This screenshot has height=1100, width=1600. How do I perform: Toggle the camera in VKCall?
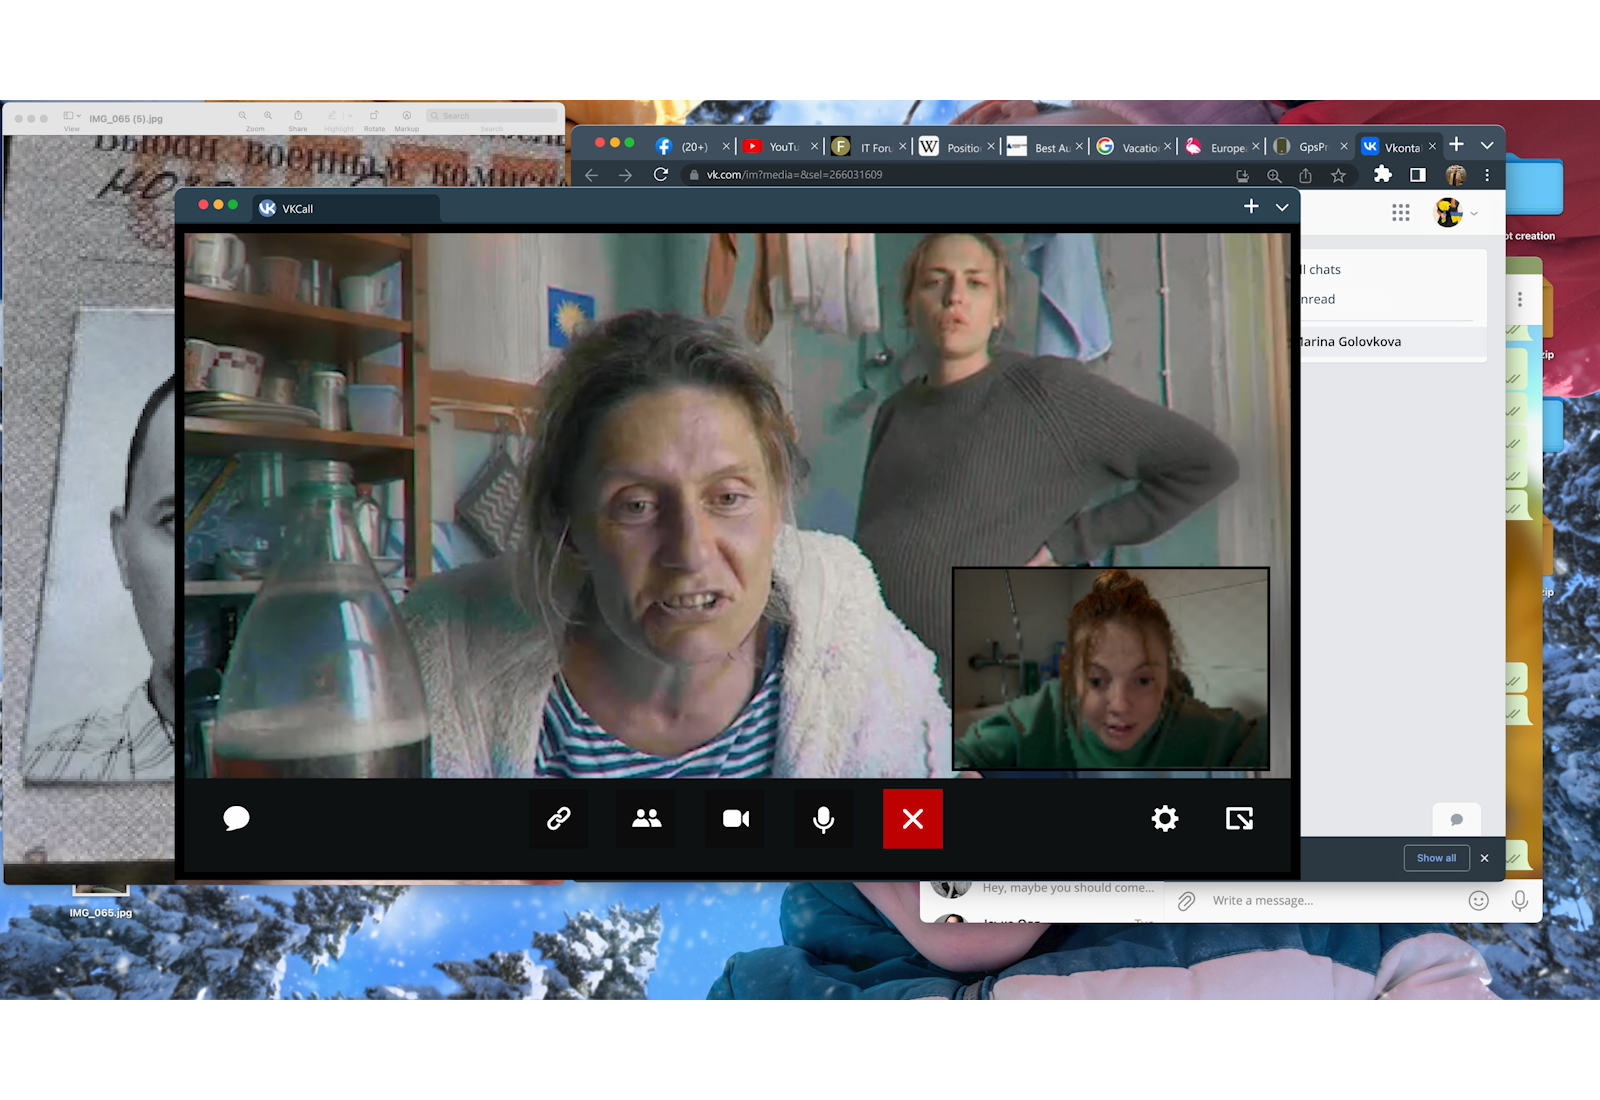(736, 819)
